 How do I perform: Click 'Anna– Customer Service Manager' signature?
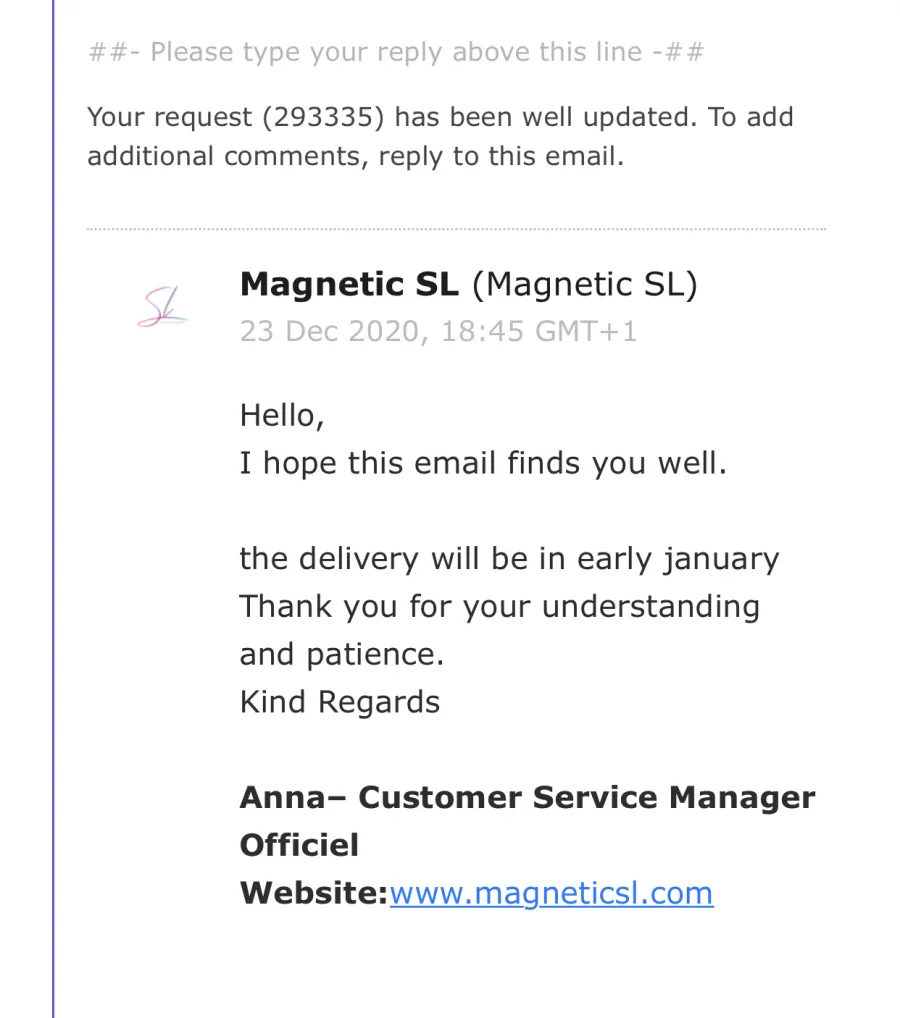(x=527, y=797)
